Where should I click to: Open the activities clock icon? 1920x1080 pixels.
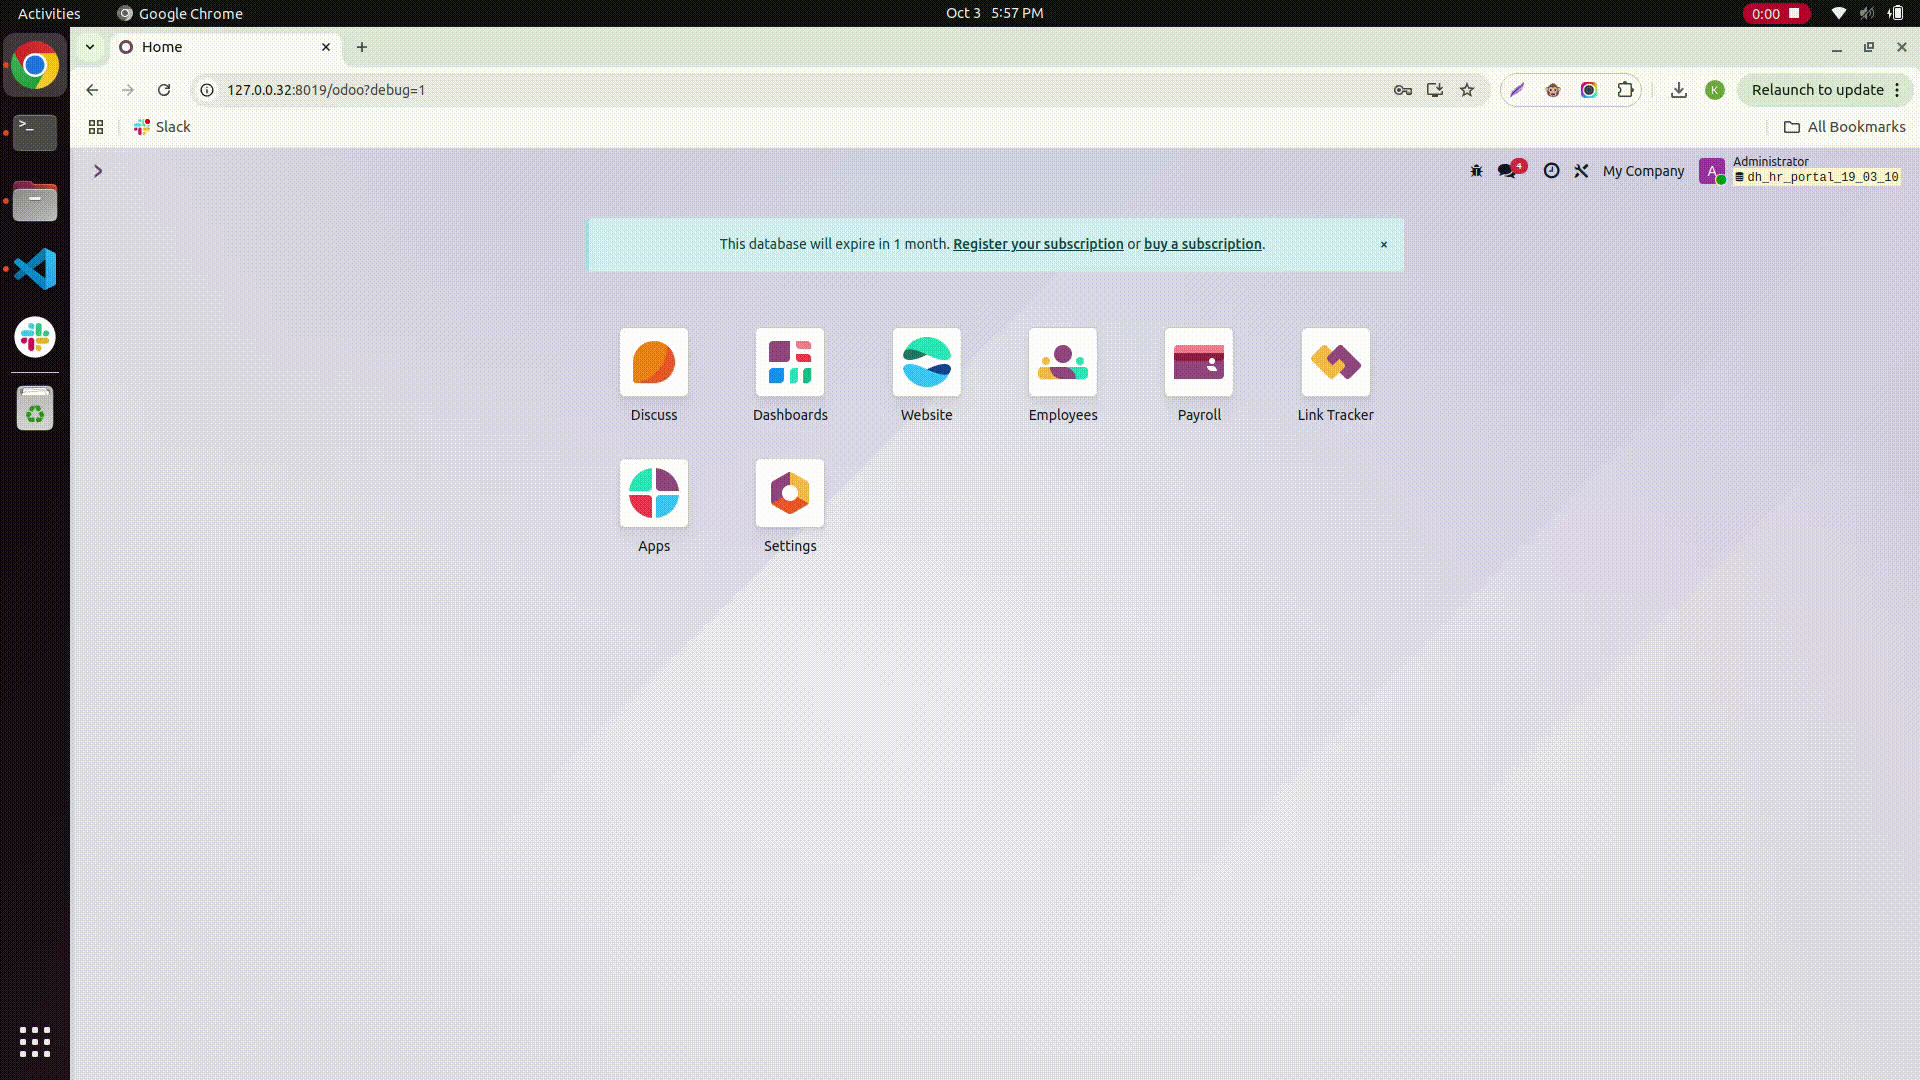click(1551, 171)
